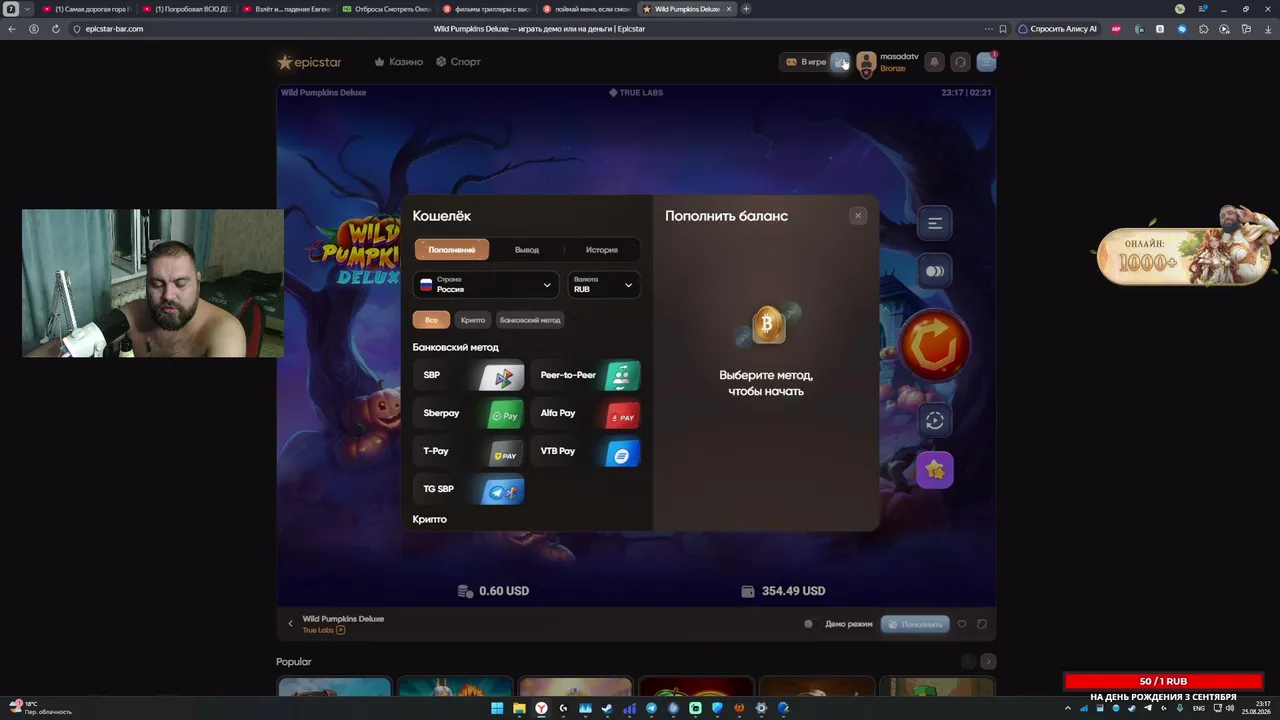This screenshot has height=720, width=1280.
Task: Choose the Alfa Pay payment method
Action: pos(585,414)
